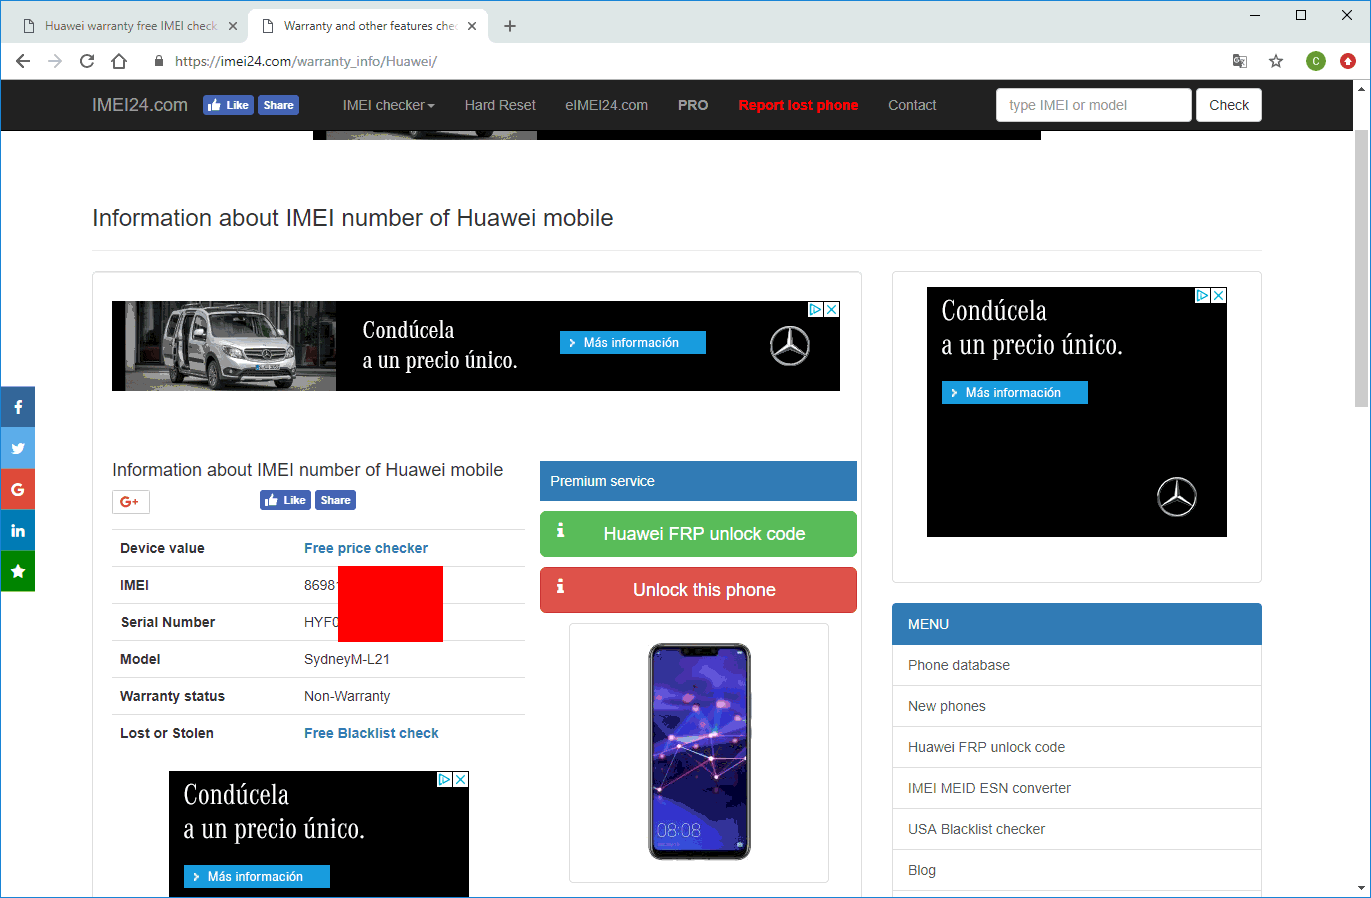This screenshot has height=898, width=1371.
Task: Click the Check button
Action: [x=1229, y=105]
